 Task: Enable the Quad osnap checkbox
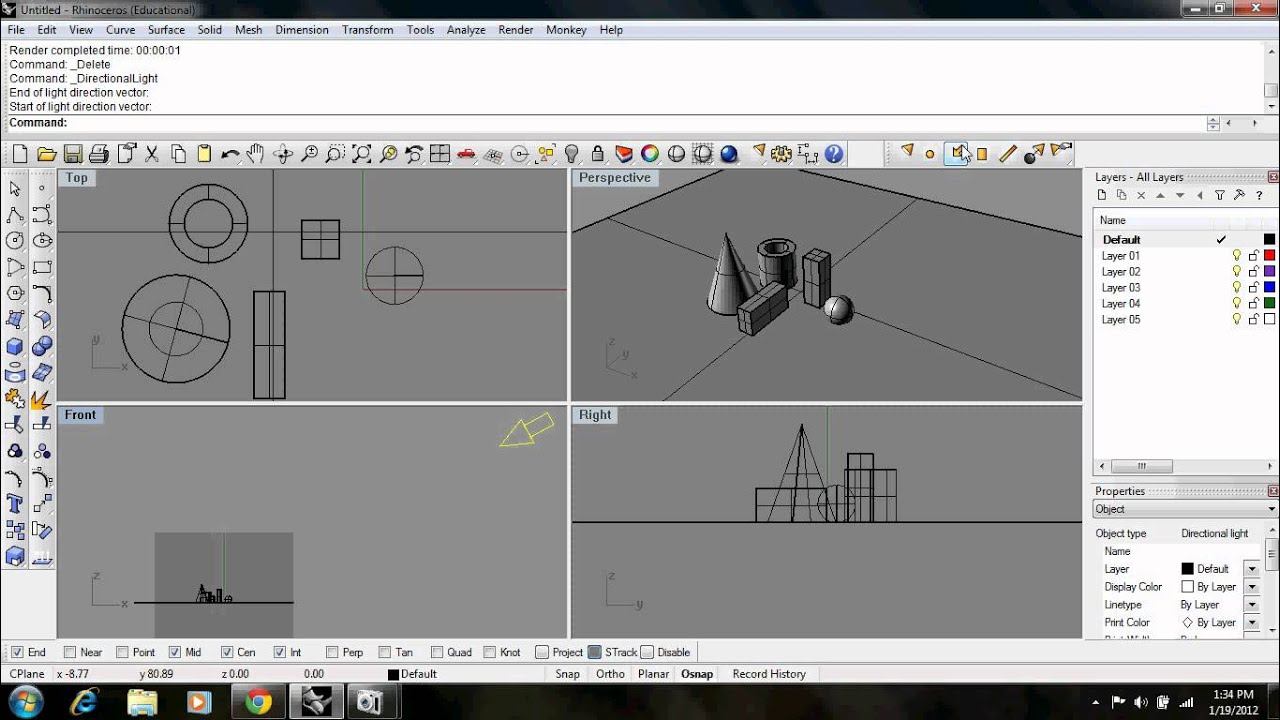(x=437, y=652)
